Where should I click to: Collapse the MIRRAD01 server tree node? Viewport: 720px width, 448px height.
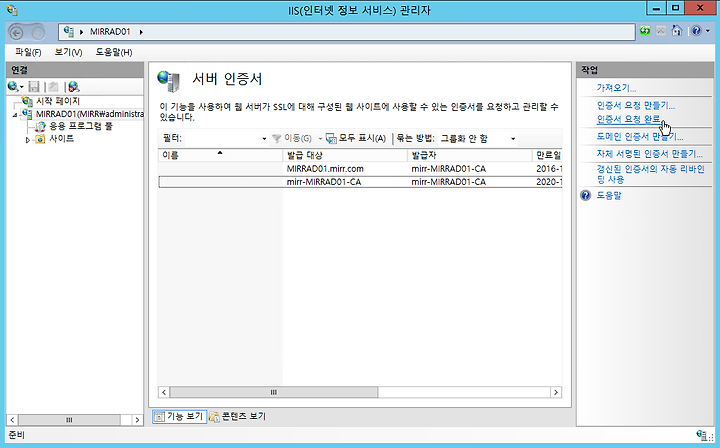point(15,115)
